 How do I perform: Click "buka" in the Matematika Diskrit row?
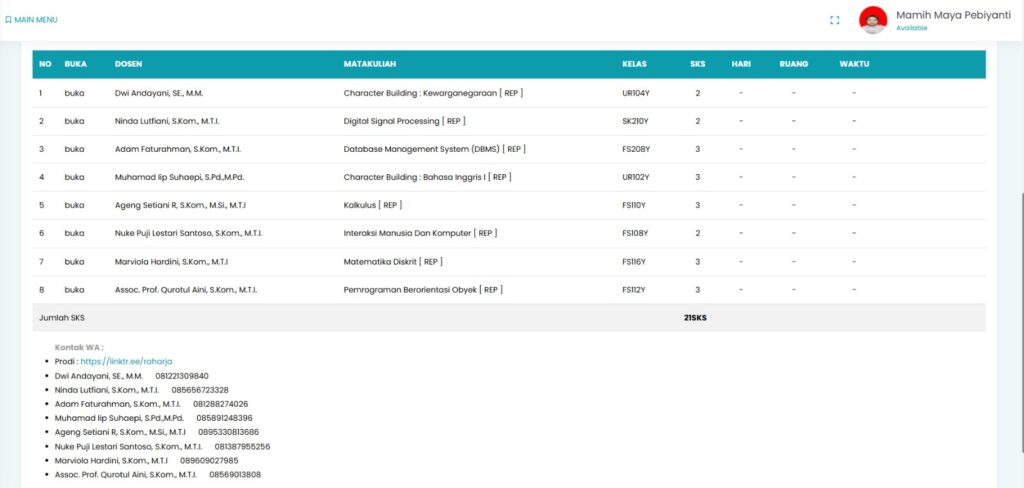click(x=74, y=262)
